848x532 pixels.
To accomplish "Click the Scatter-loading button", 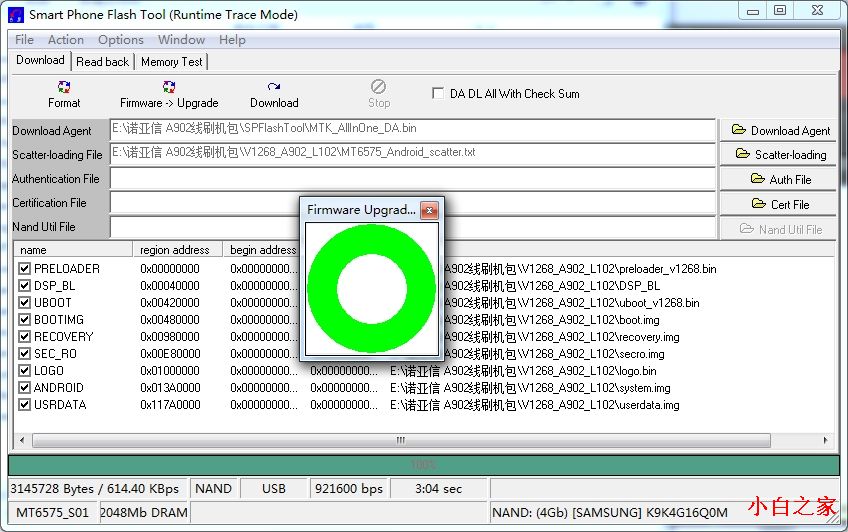I will click(x=778, y=155).
